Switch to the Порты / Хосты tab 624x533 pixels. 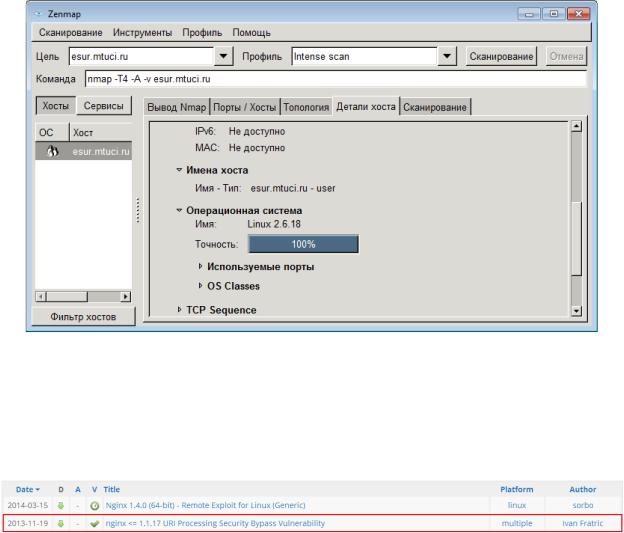pyautogui.click(x=244, y=107)
